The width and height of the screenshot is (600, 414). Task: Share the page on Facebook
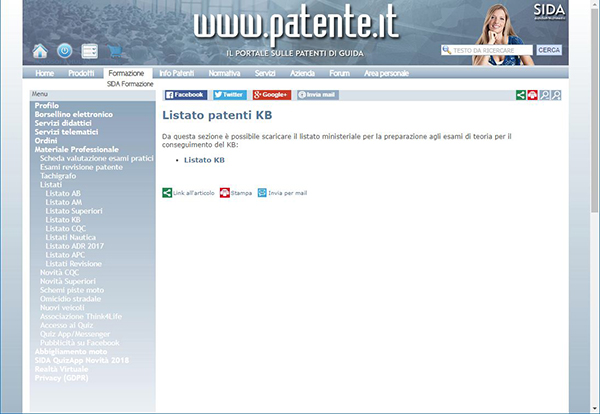[185, 95]
